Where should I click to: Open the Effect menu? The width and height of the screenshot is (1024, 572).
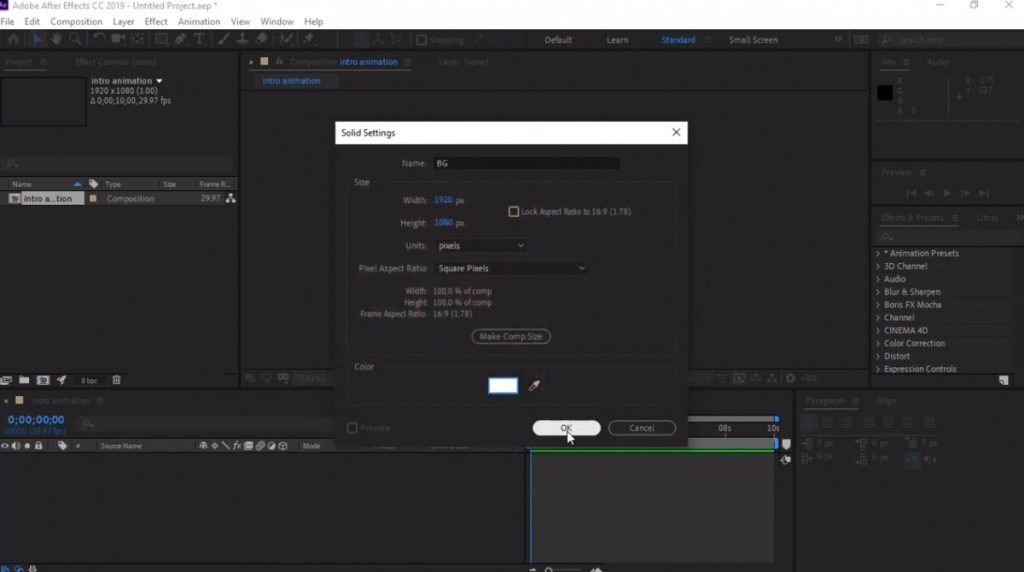155,22
